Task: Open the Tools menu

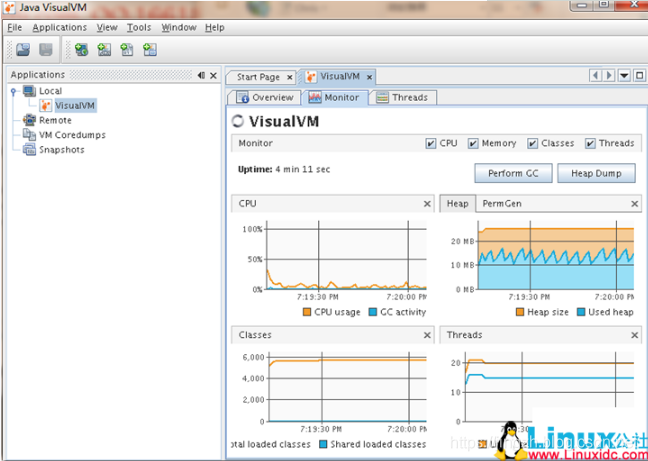Action: (139, 28)
